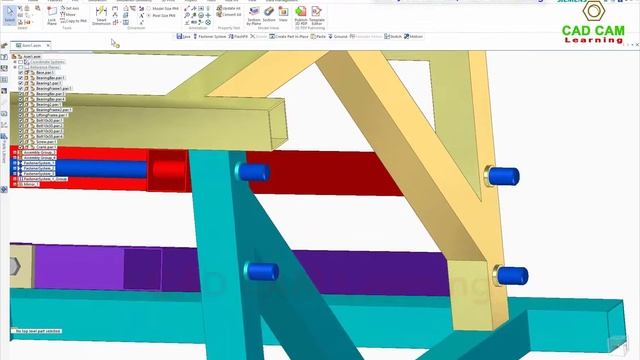Viewport: 640px width, 360px height.
Task: Close the Asm1.asm document tab
Action: coord(48,45)
